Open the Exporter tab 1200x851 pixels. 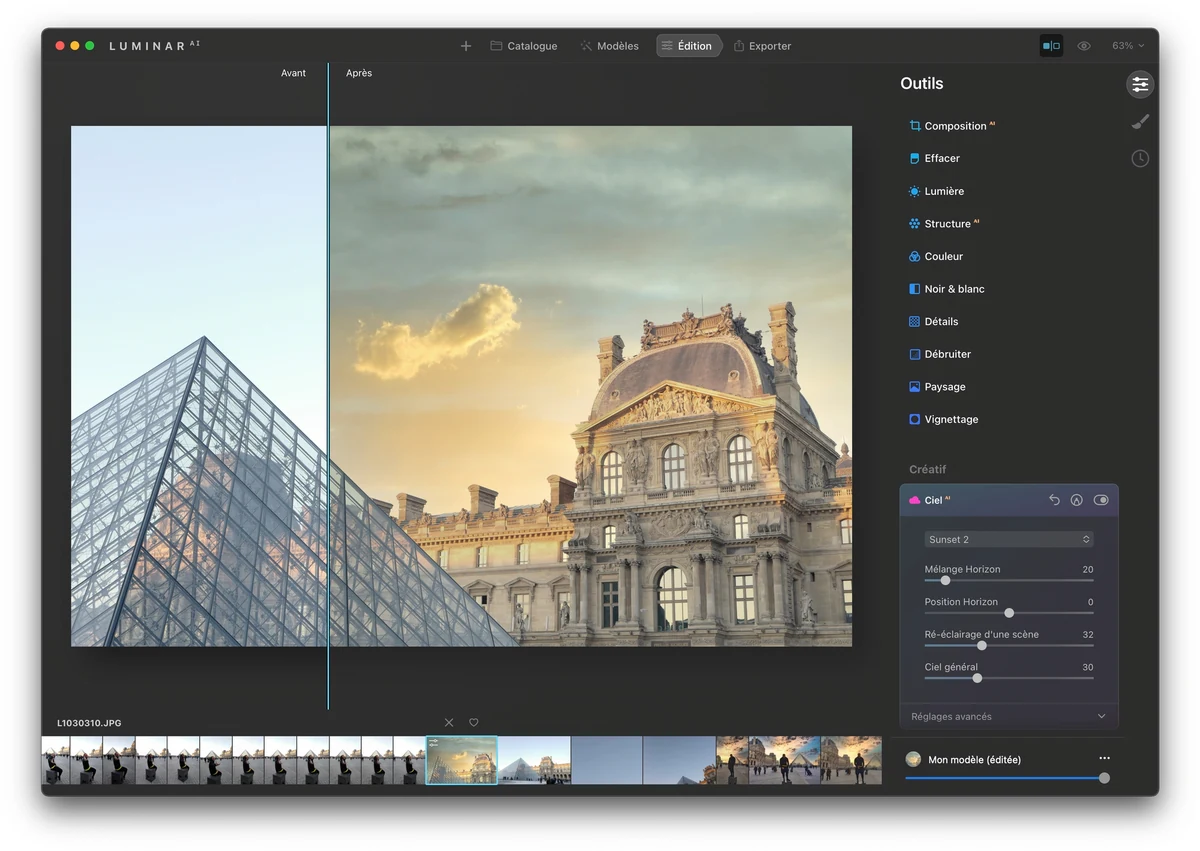[762, 46]
